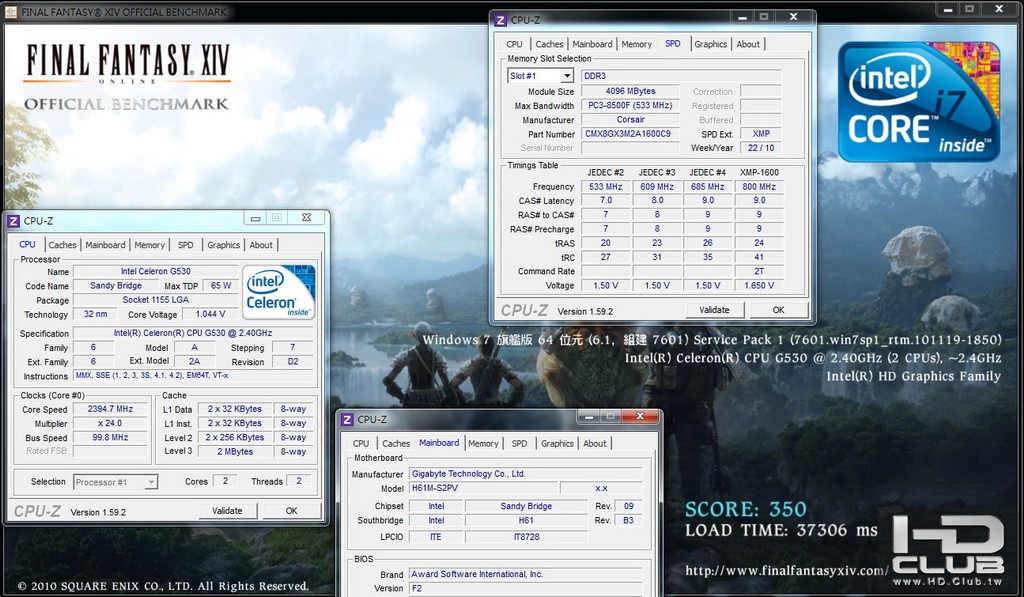Click Max Bandwidth value PC3-8500F (533 MHz)
Image resolution: width=1024 pixels, height=597 pixels.
[x=630, y=105]
